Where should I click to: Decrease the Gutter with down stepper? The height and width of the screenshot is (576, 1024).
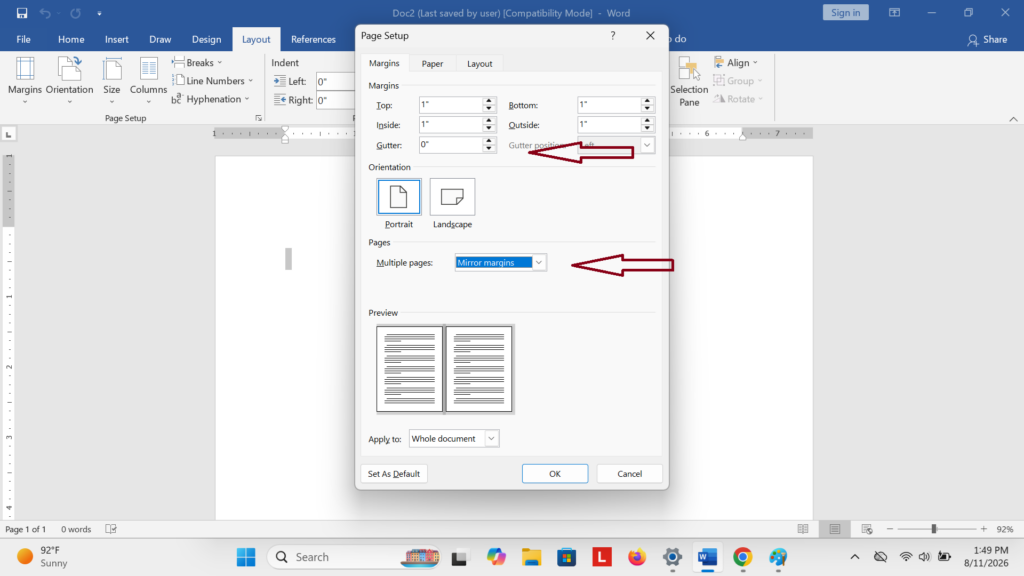(488, 149)
